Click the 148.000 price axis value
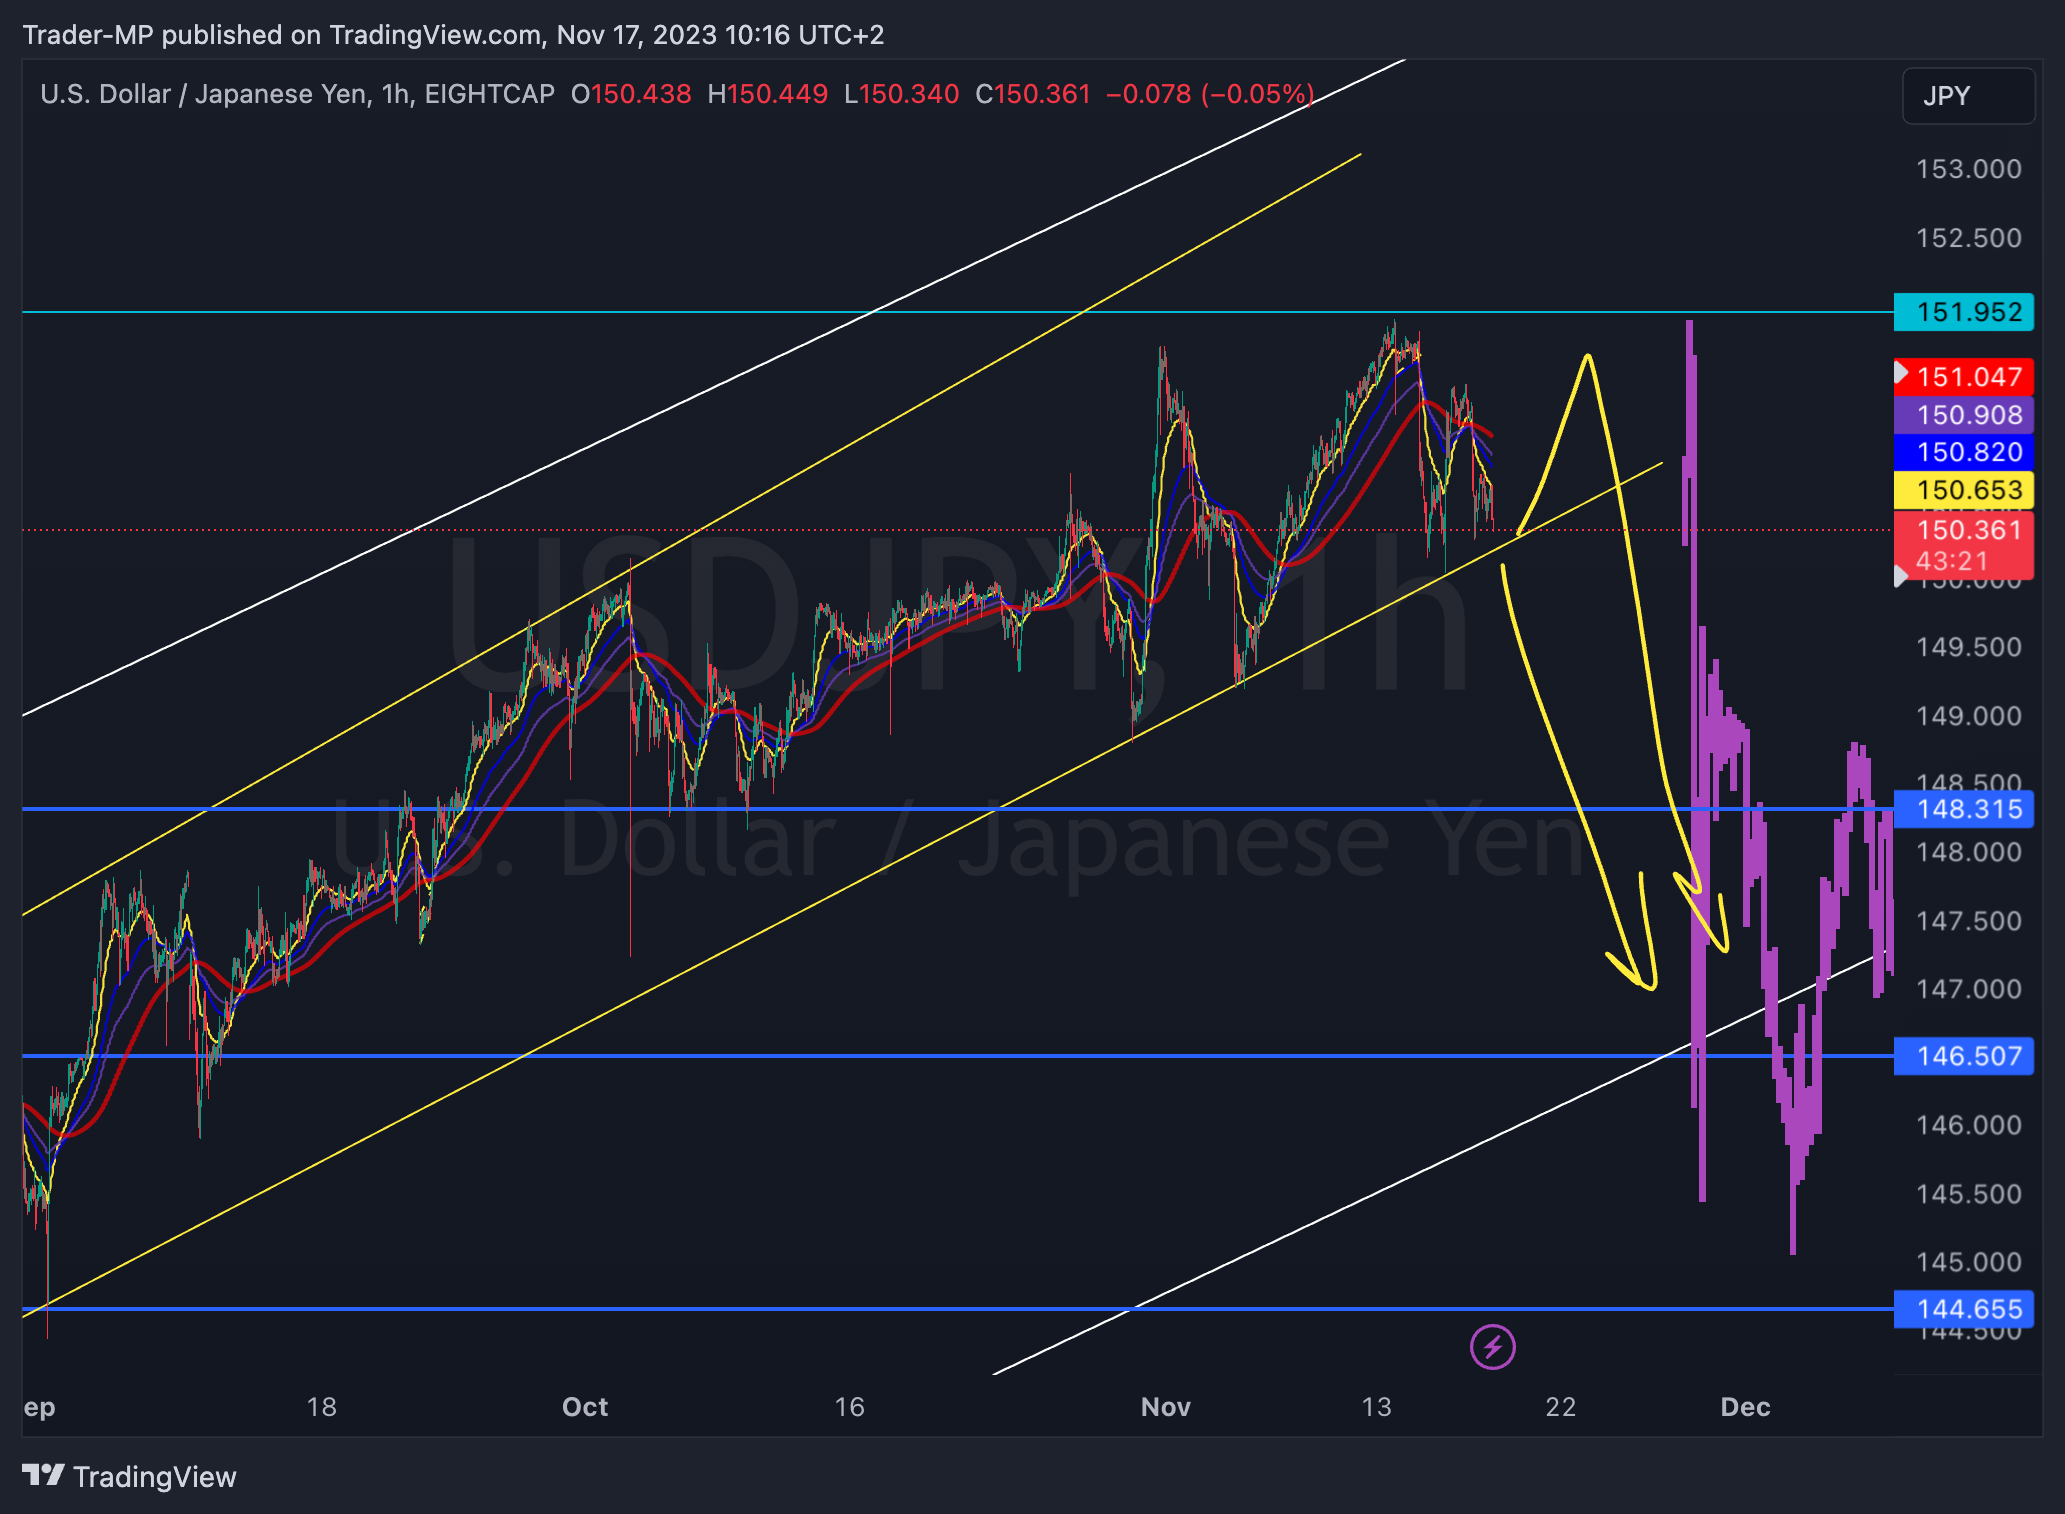2065x1514 pixels. [x=1968, y=852]
